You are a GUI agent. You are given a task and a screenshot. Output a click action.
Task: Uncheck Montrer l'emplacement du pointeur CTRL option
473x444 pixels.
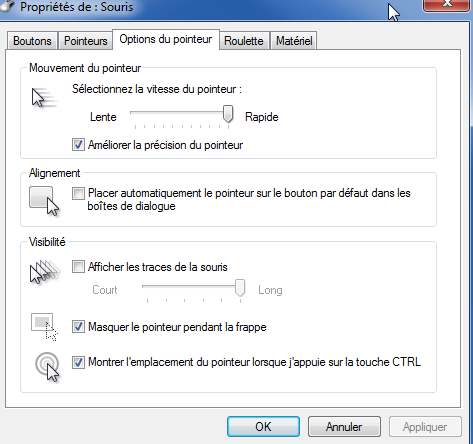(78, 362)
